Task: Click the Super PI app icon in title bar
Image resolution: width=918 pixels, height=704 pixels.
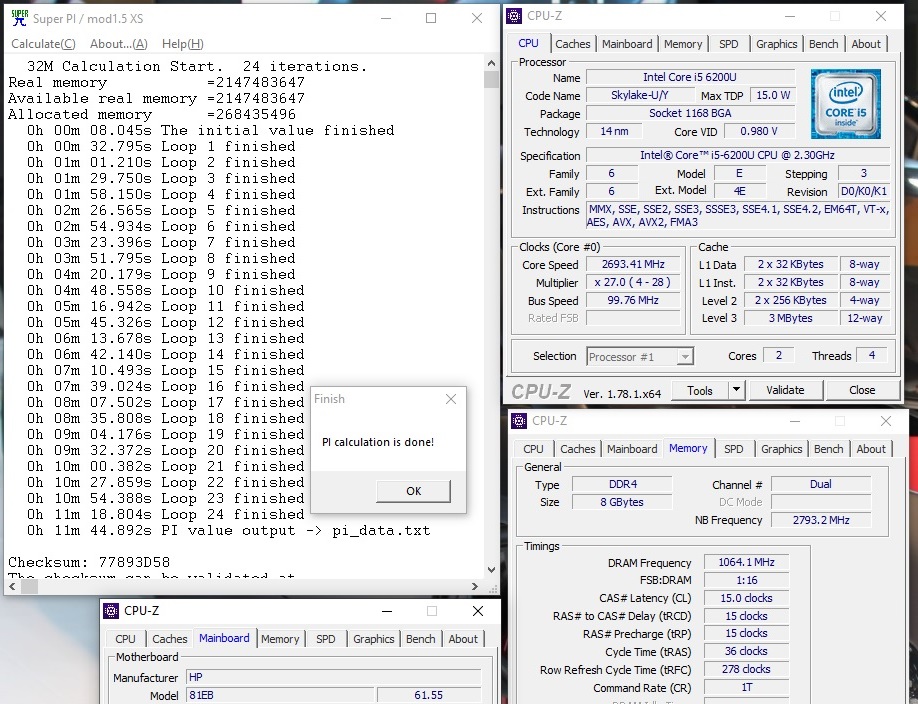Action: [19, 18]
